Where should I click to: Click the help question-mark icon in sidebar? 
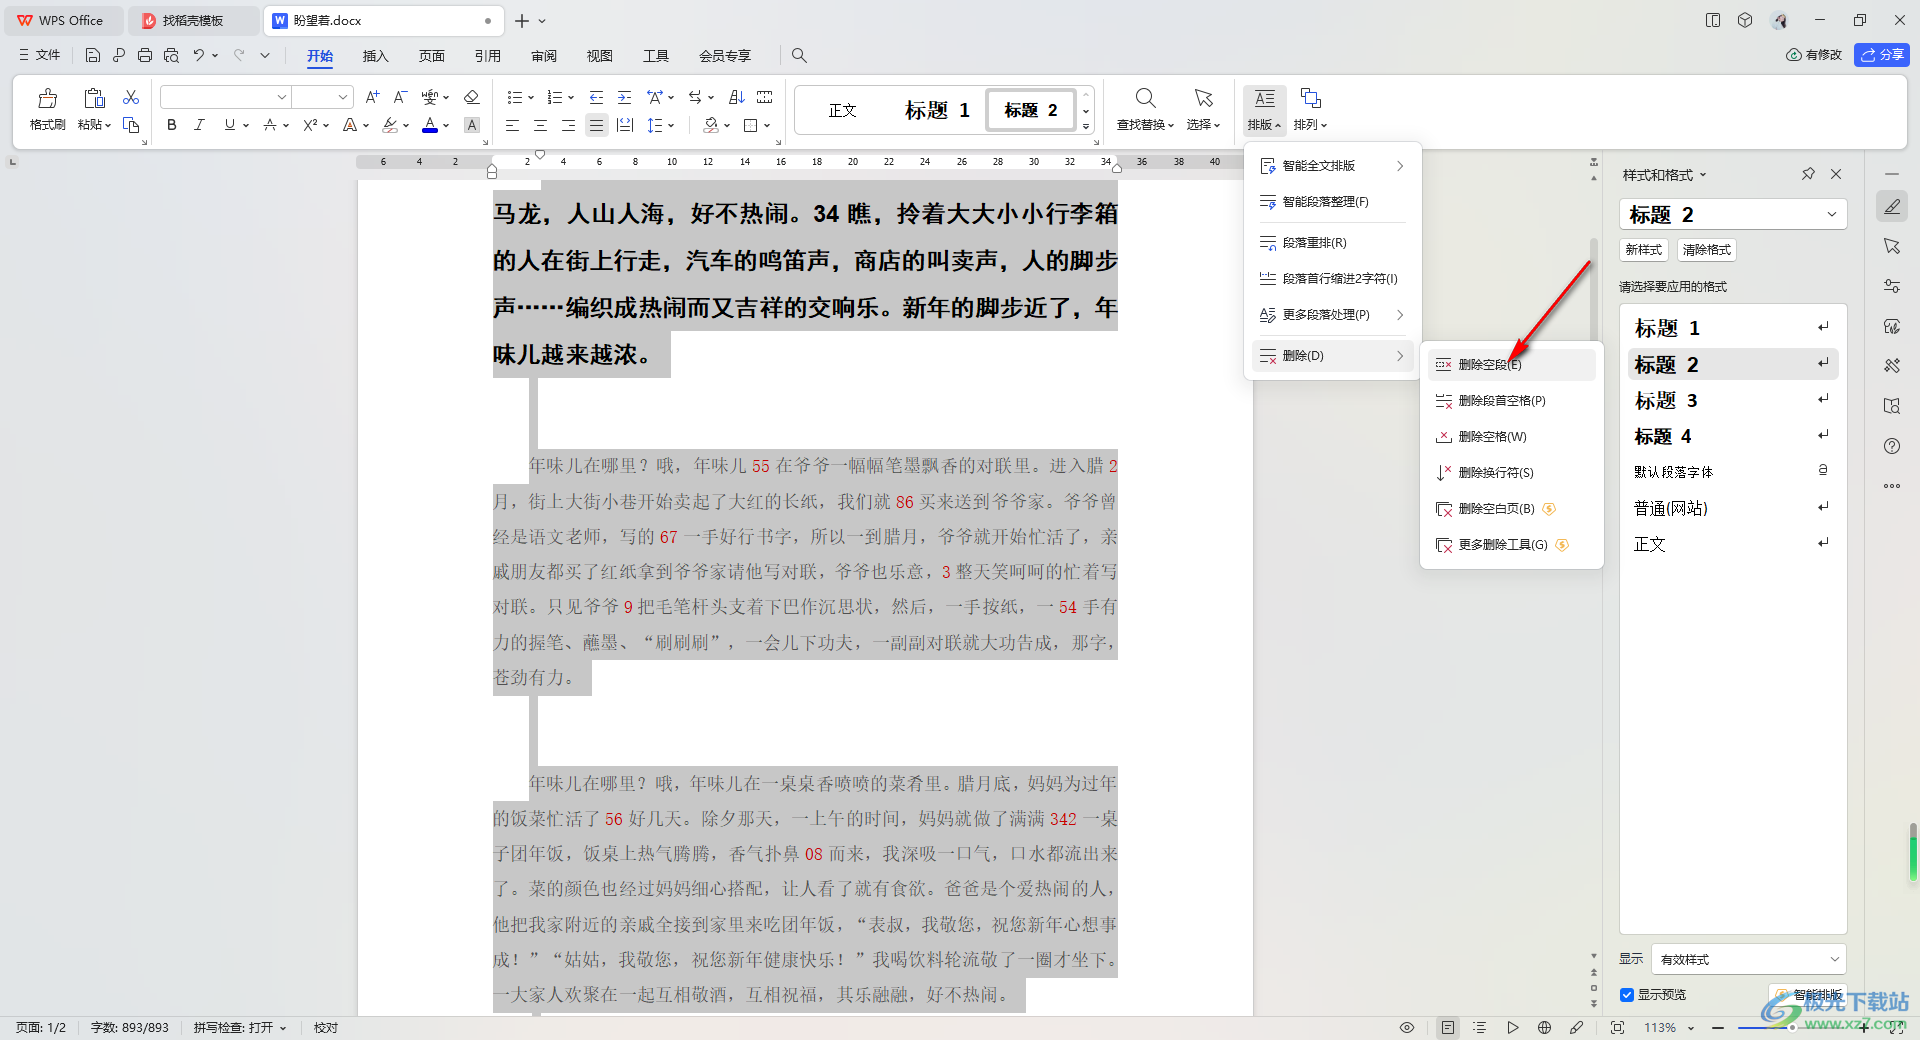tap(1892, 446)
